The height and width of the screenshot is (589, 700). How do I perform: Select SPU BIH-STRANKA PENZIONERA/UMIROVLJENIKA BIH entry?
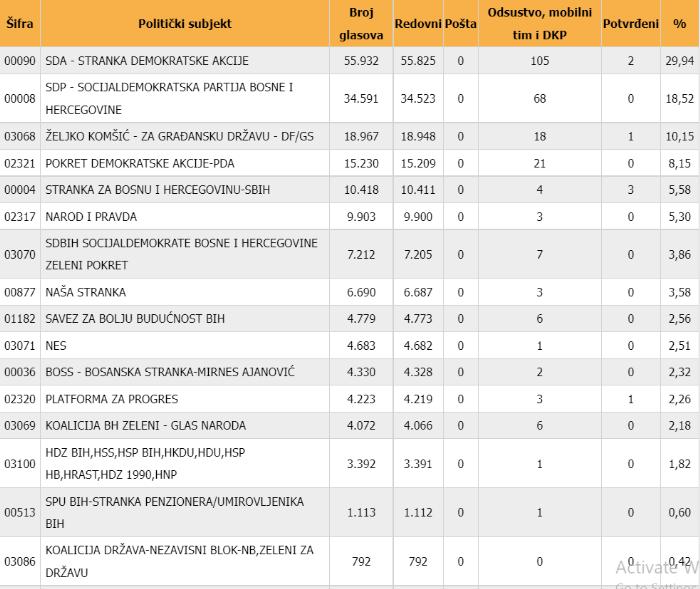[x=175, y=512]
